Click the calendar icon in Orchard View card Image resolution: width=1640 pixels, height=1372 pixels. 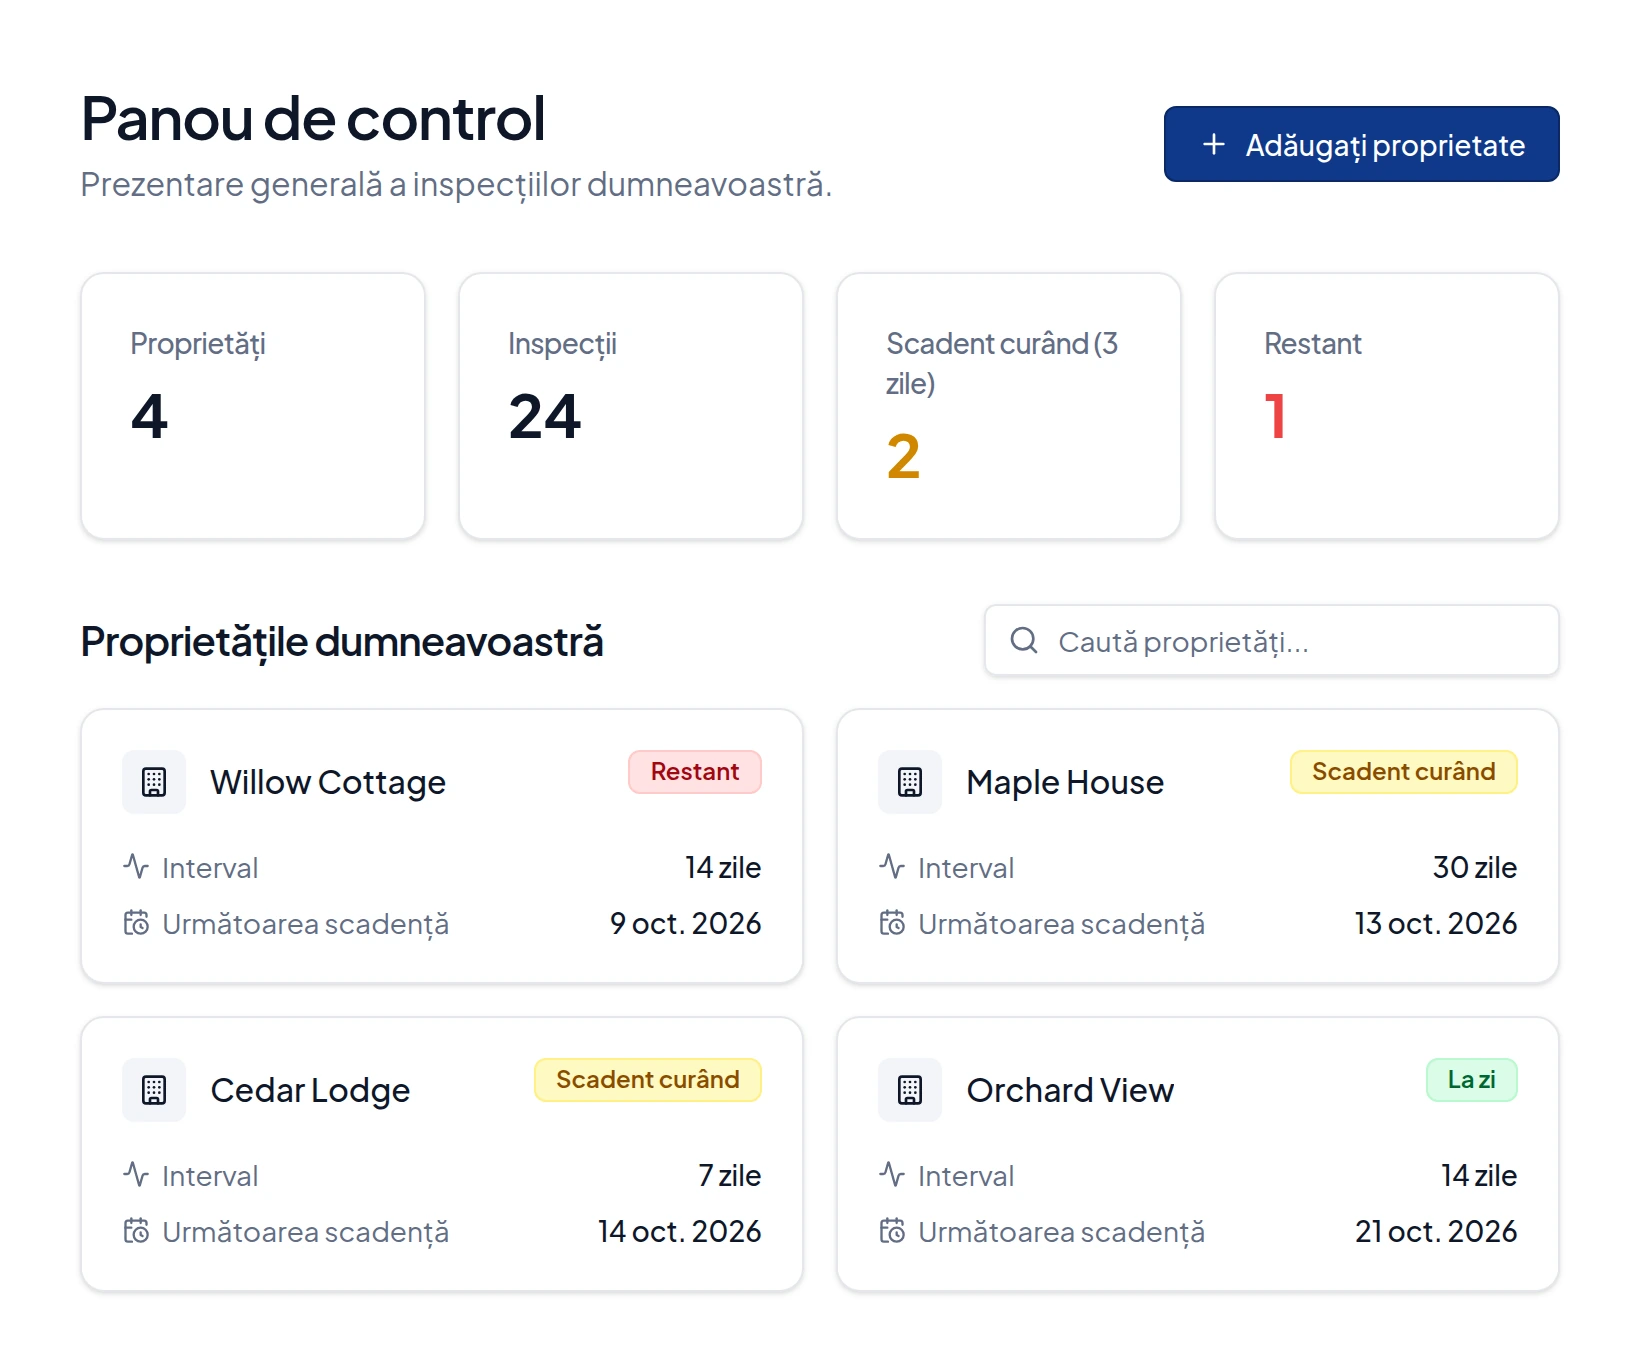892,1230
